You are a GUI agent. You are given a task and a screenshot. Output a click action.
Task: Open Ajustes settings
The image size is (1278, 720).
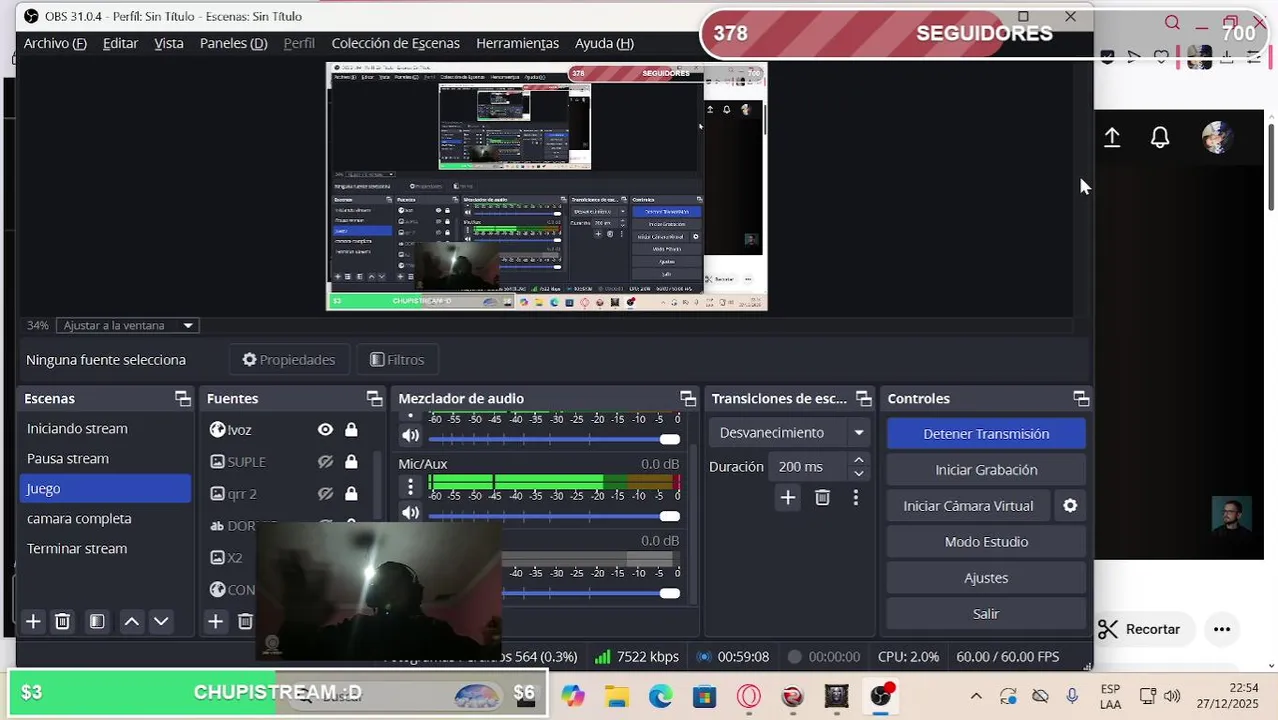tap(986, 578)
